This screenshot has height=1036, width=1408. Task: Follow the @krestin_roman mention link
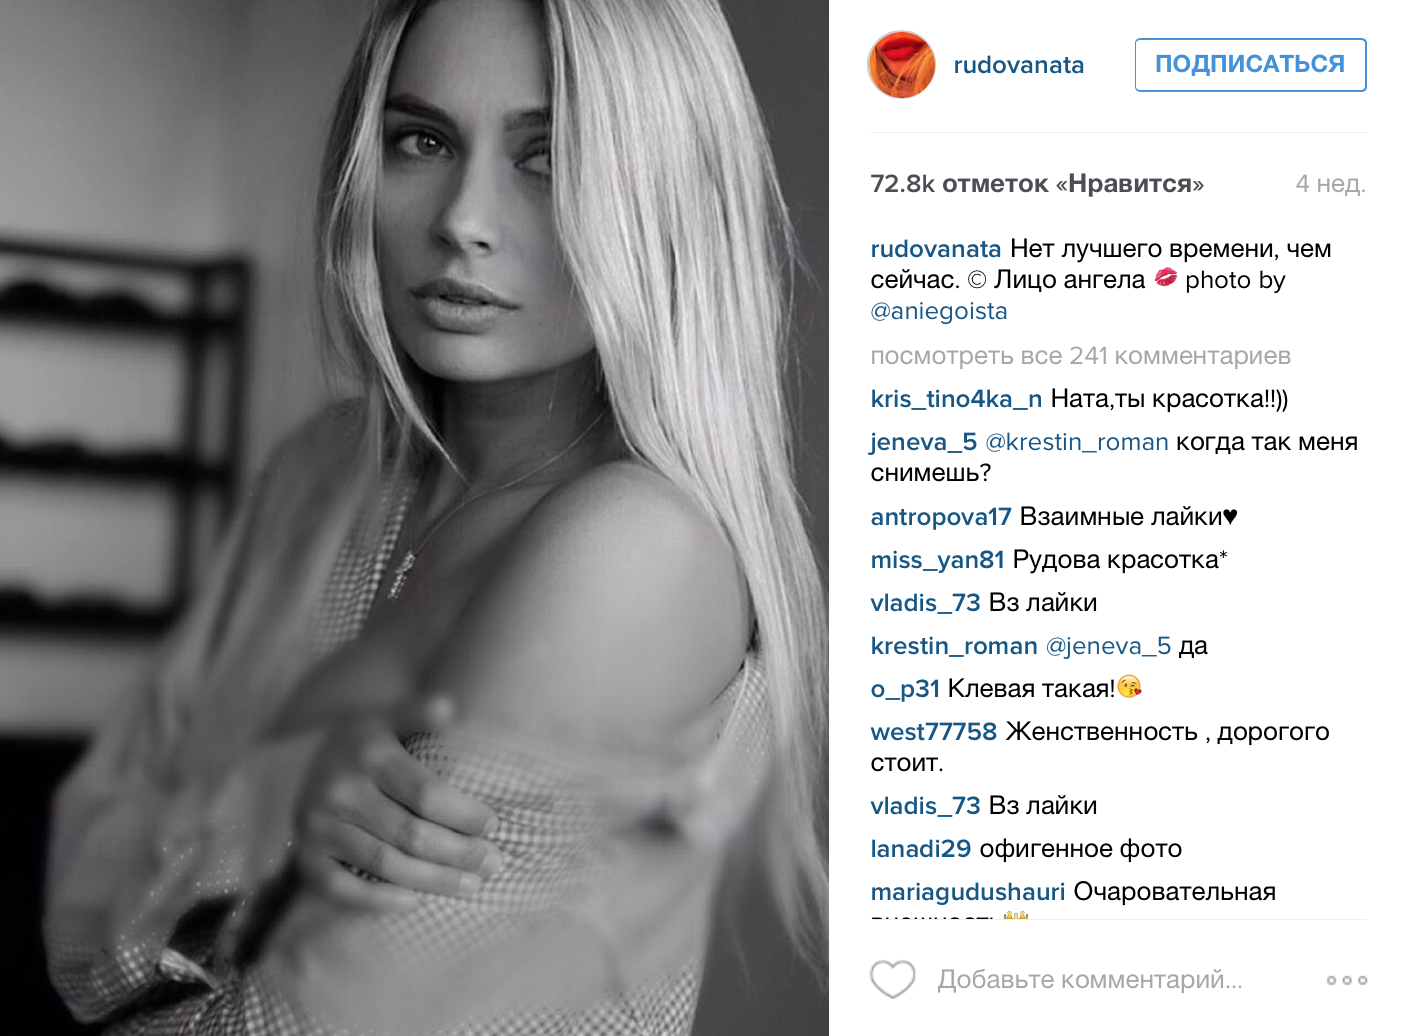[x=1077, y=442]
